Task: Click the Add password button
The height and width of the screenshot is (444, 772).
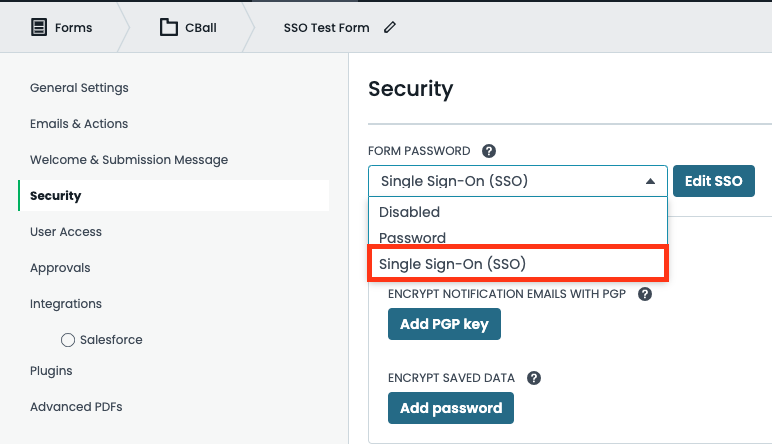Action: (x=451, y=408)
